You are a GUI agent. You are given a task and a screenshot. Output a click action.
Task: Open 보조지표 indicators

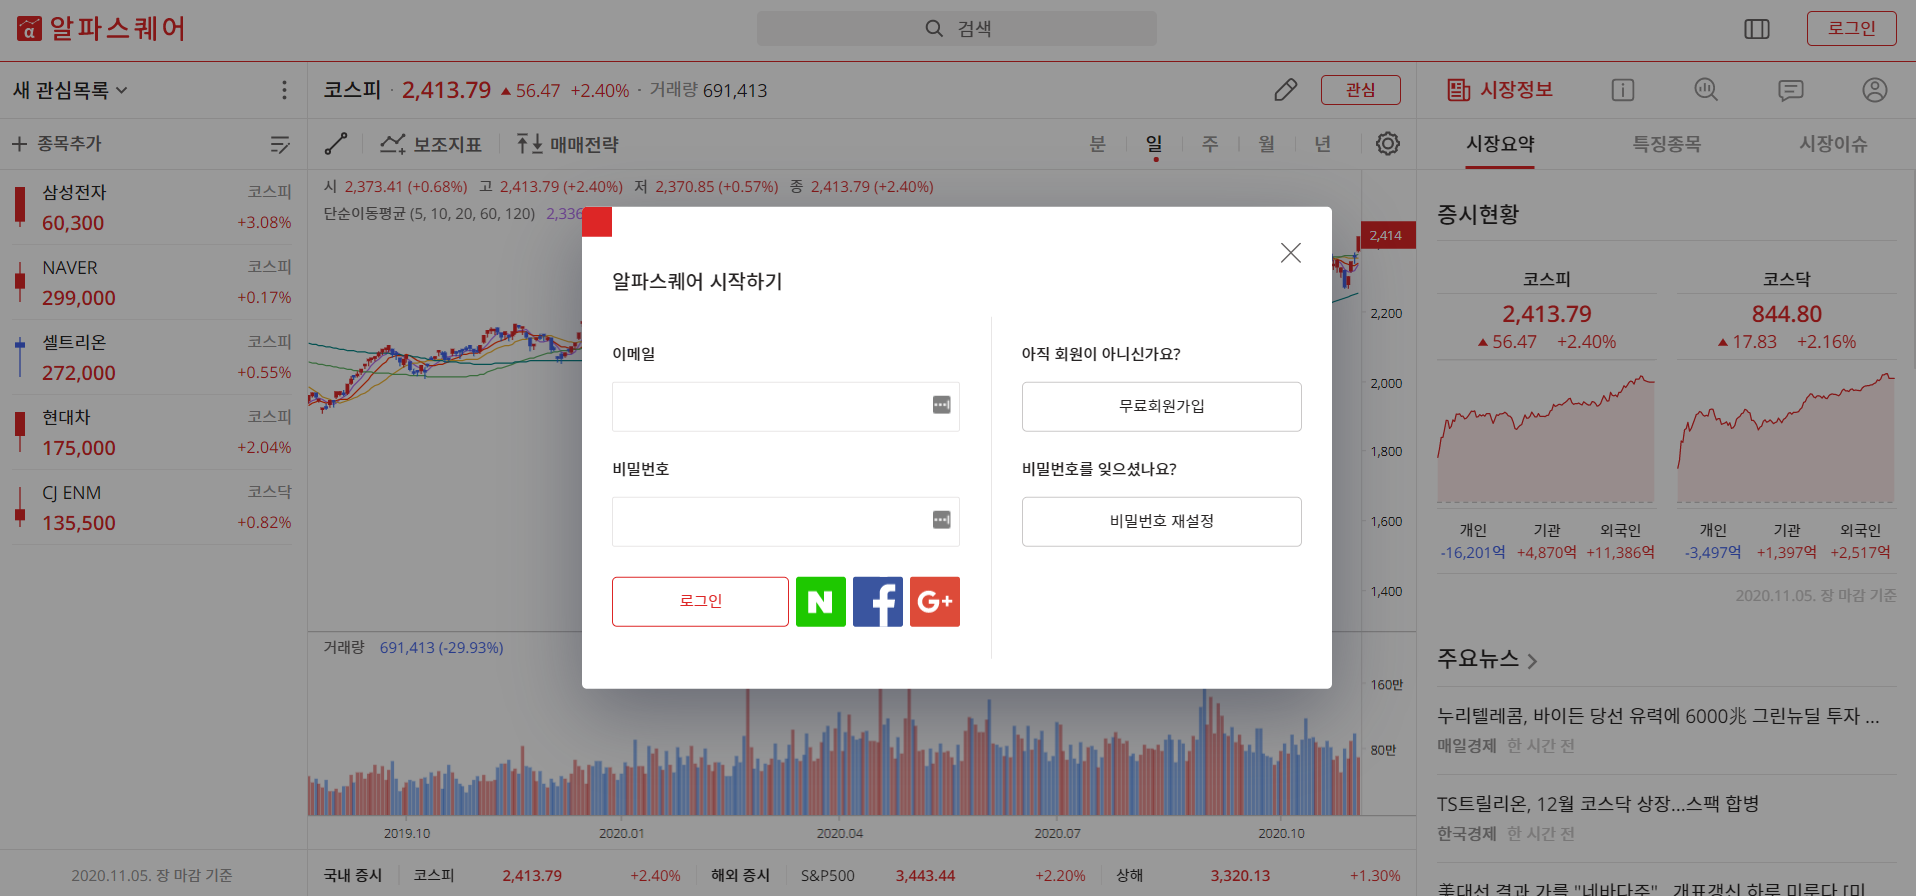(431, 144)
